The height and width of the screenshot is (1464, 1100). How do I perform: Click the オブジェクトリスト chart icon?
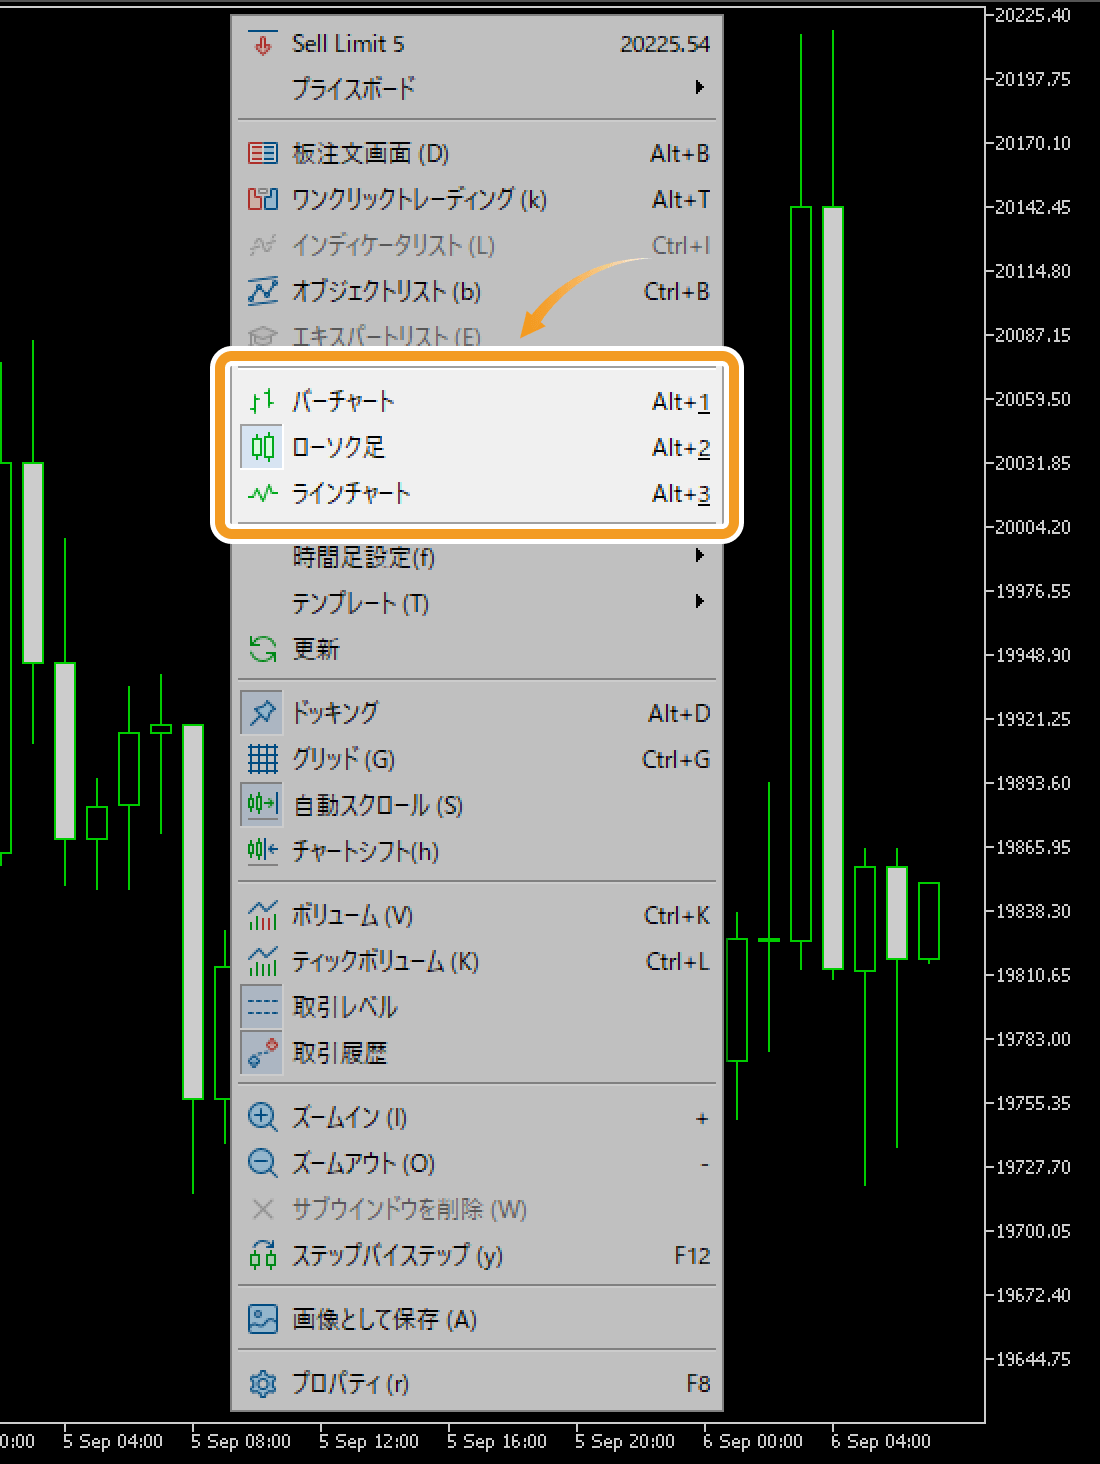(263, 291)
